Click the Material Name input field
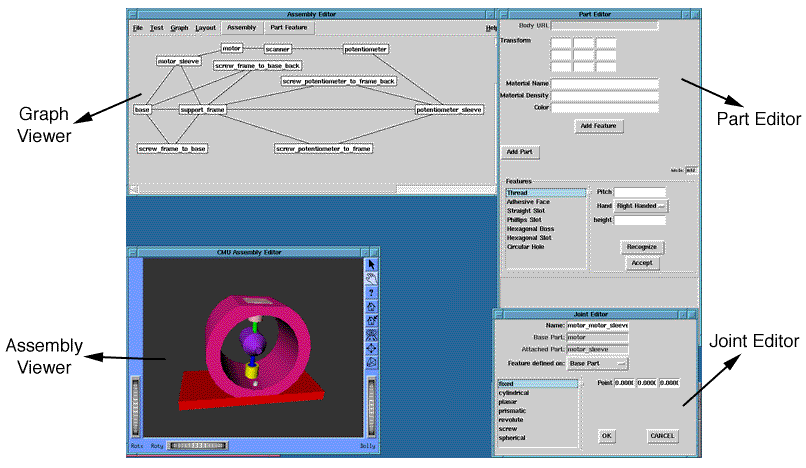 604,84
